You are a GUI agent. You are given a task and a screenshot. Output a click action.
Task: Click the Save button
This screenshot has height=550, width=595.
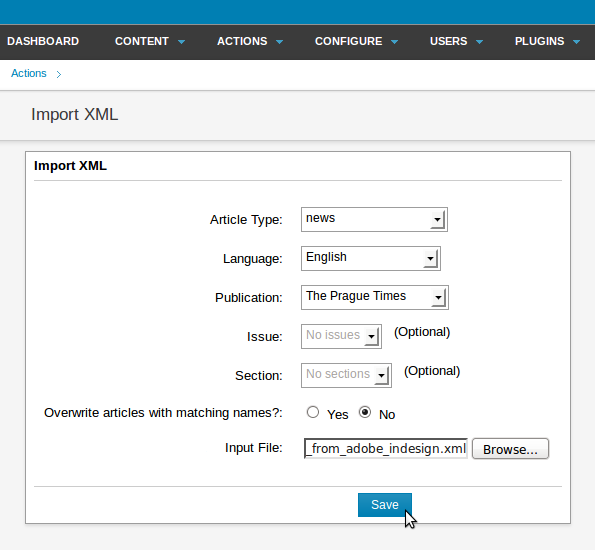[385, 505]
